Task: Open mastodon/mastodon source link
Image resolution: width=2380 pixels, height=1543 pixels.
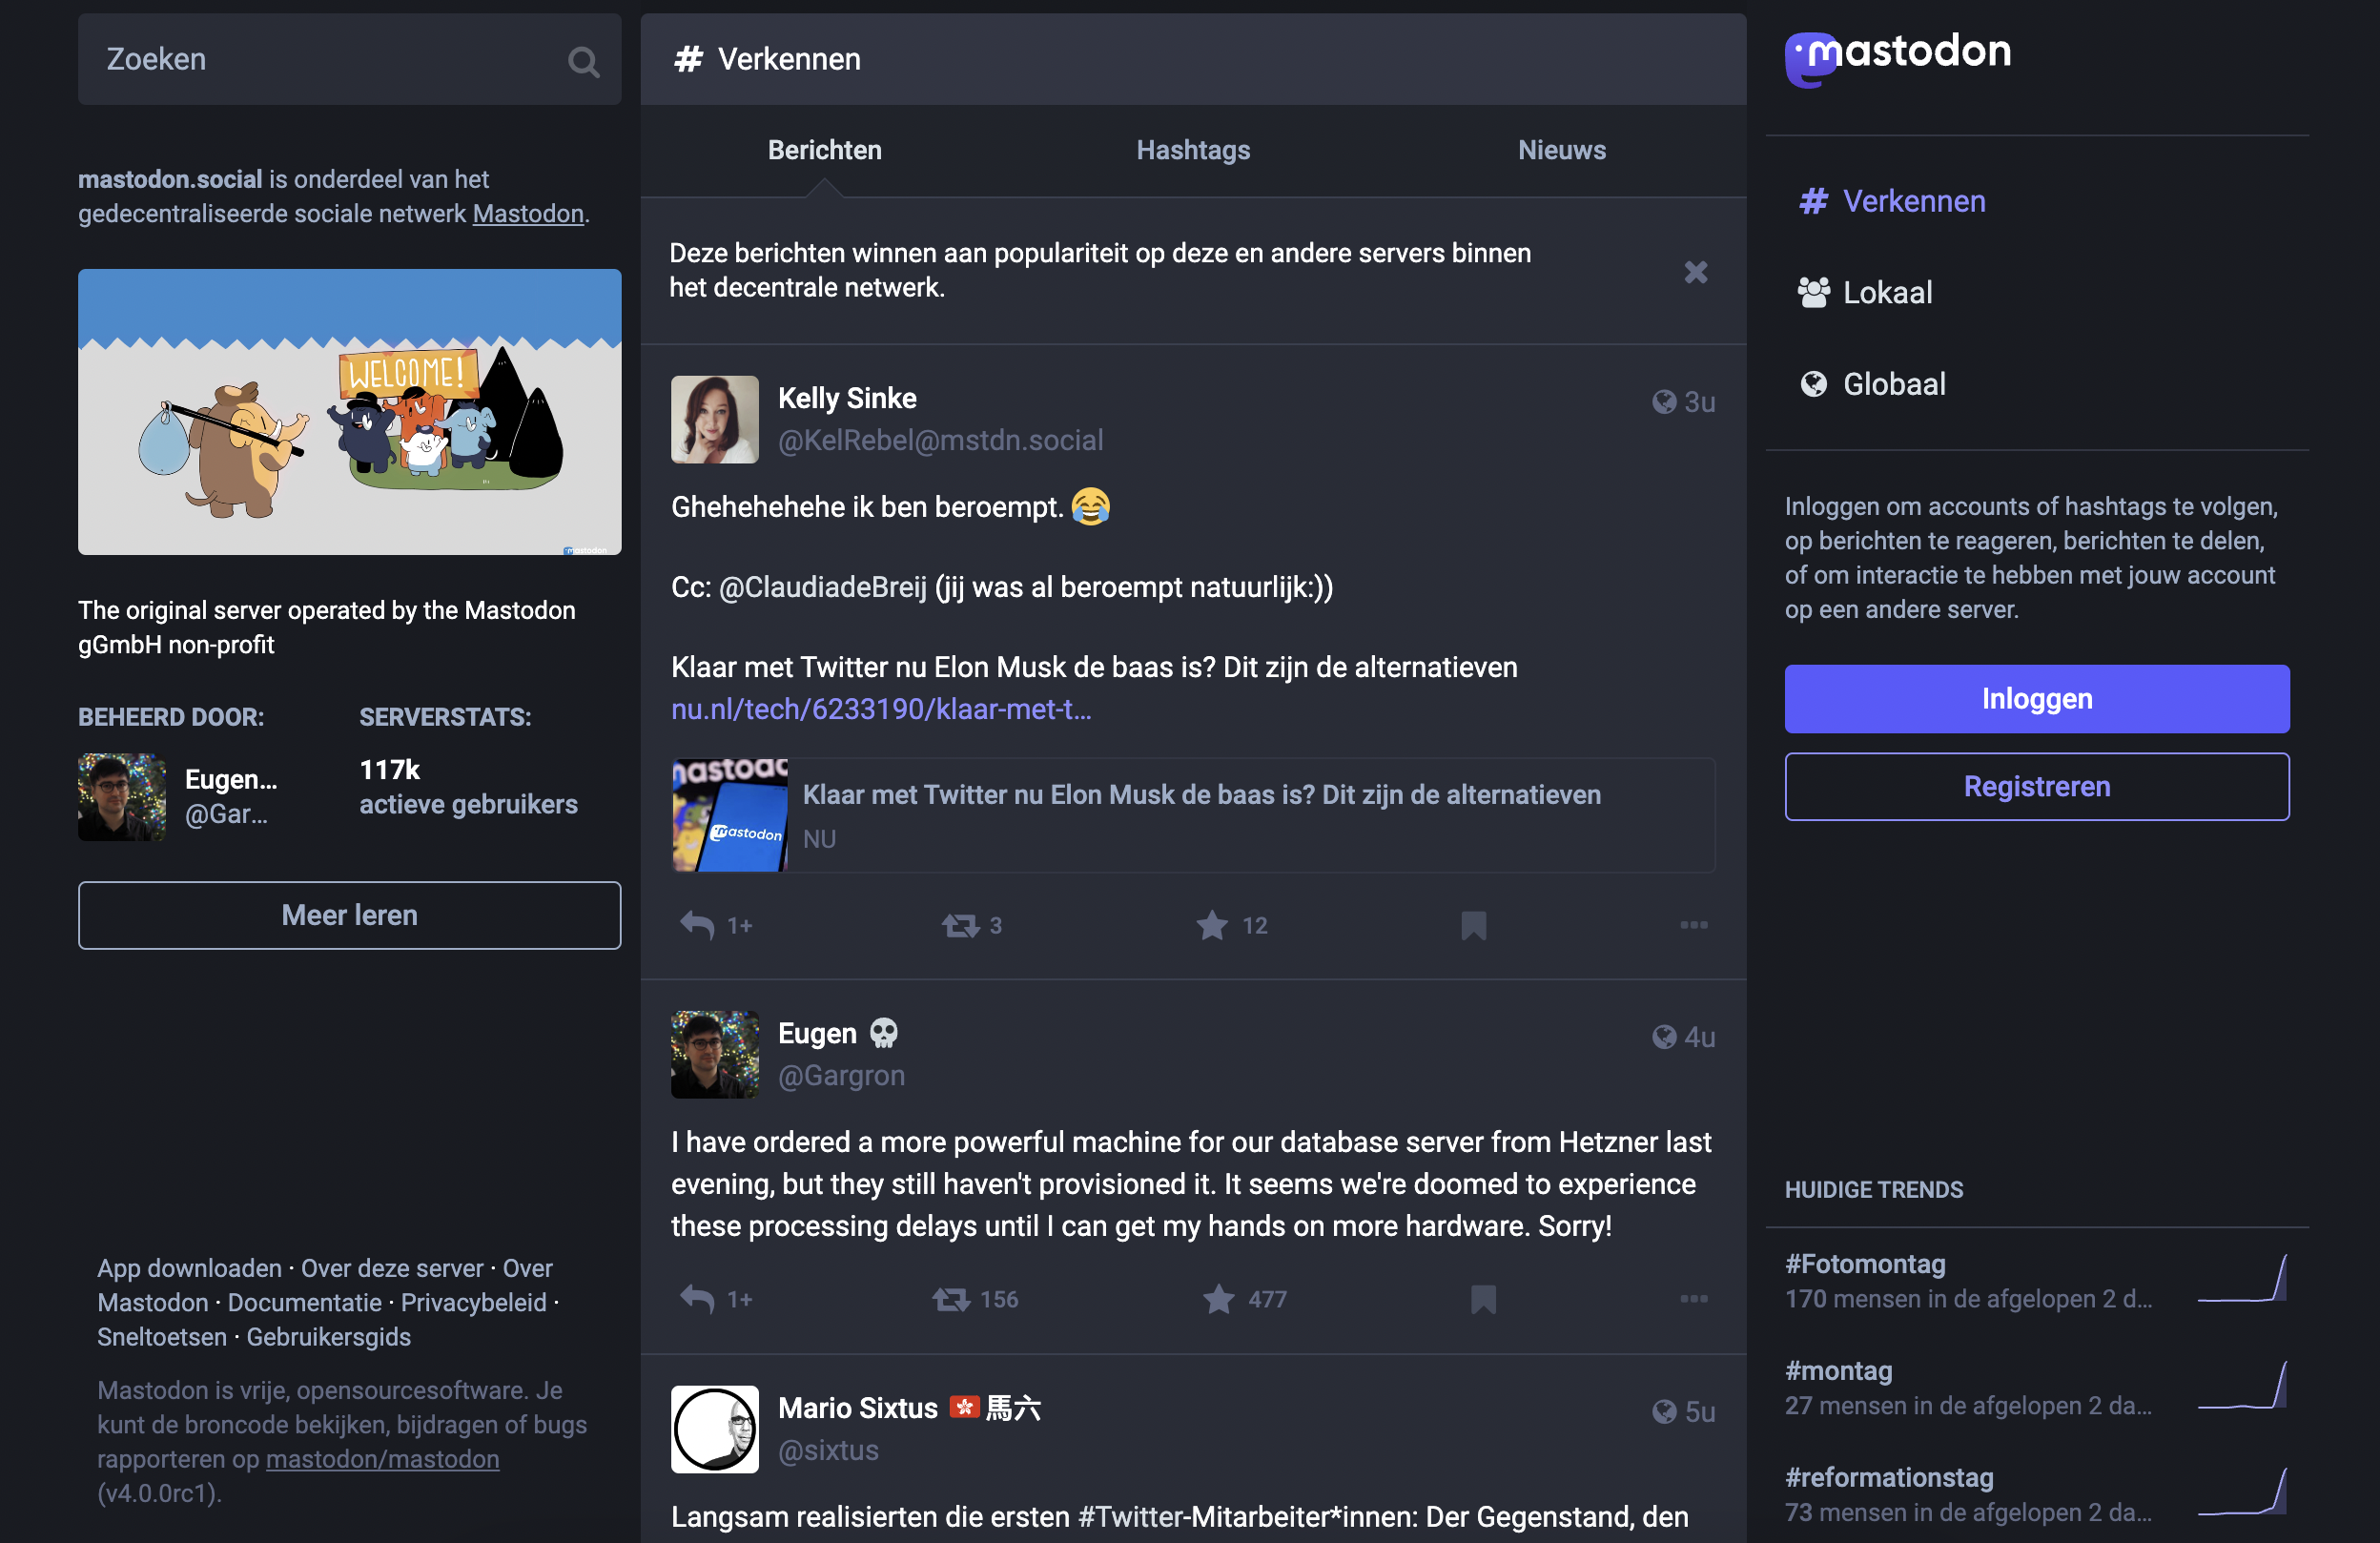Action: point(382,1459)
